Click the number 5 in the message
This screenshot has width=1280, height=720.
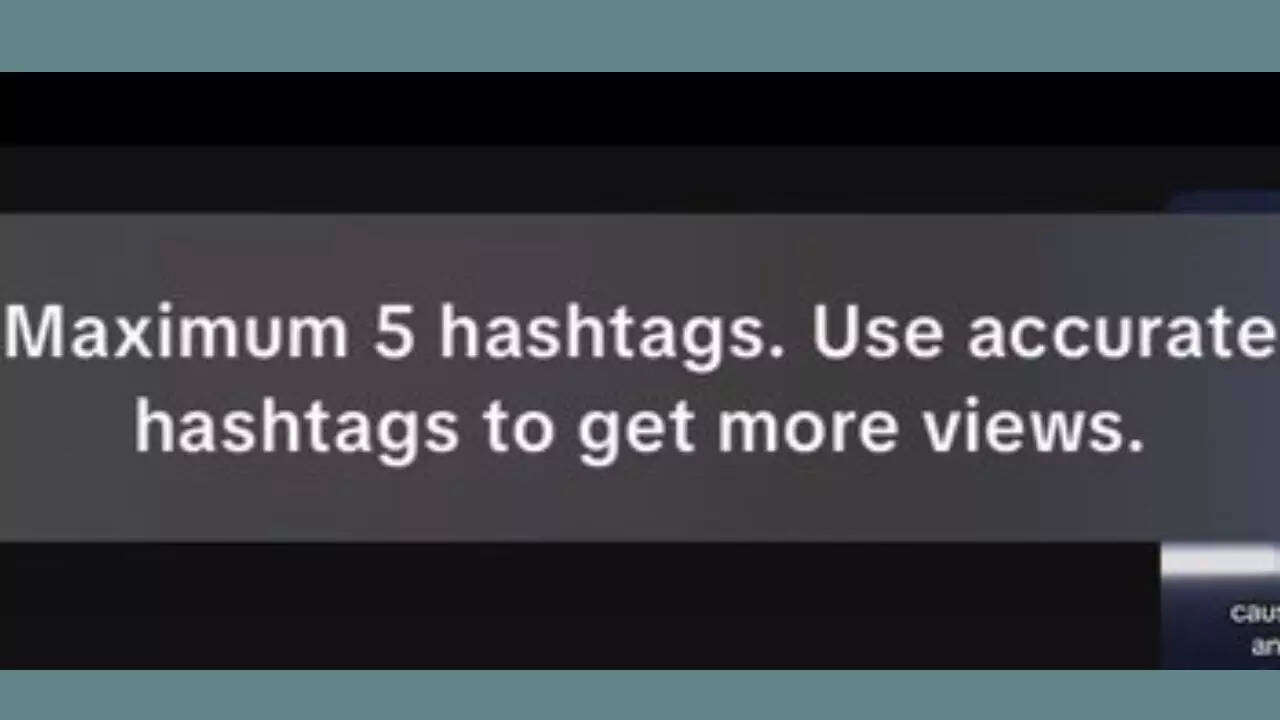point(393,332)
